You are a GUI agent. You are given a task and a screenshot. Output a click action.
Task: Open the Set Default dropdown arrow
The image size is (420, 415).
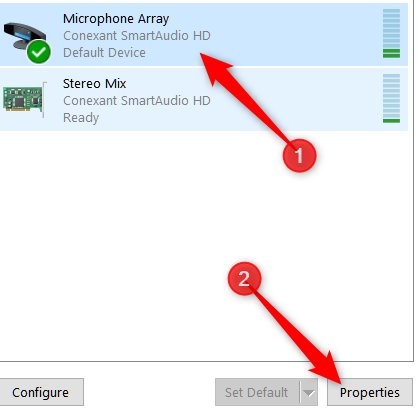[309, 392]
